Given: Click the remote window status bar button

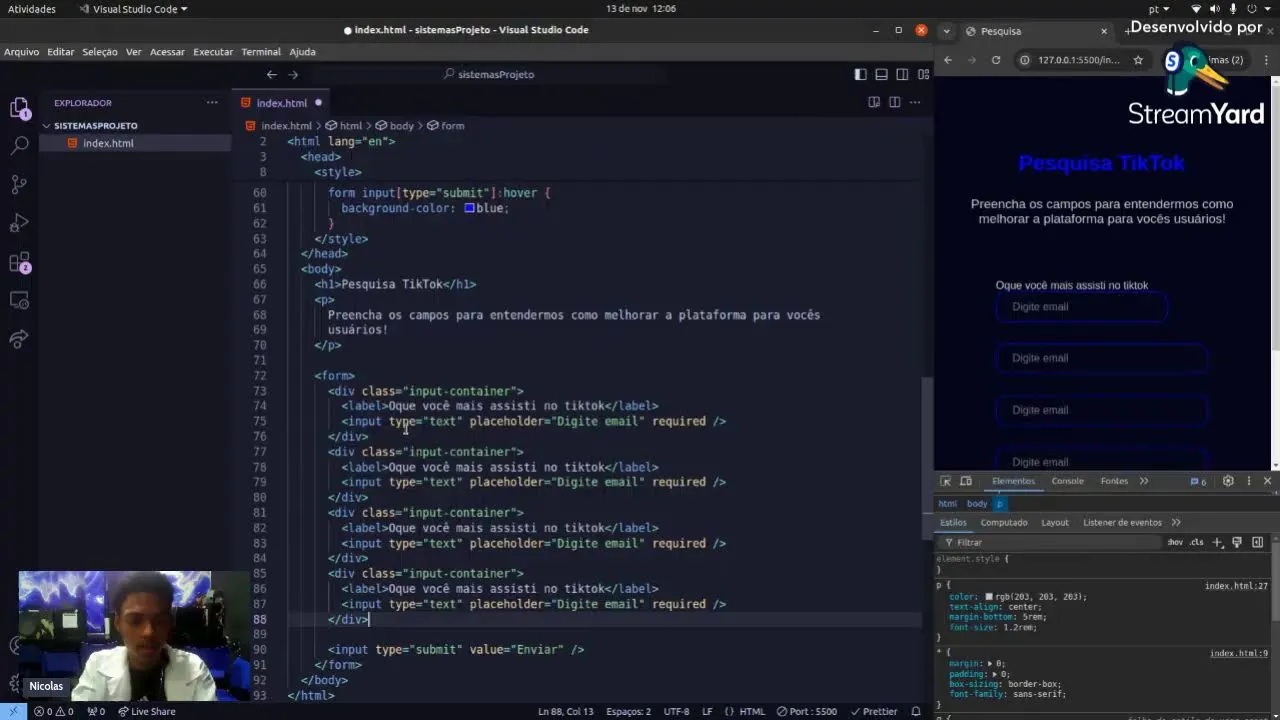Looking at the screenshot, I should 13,711.
